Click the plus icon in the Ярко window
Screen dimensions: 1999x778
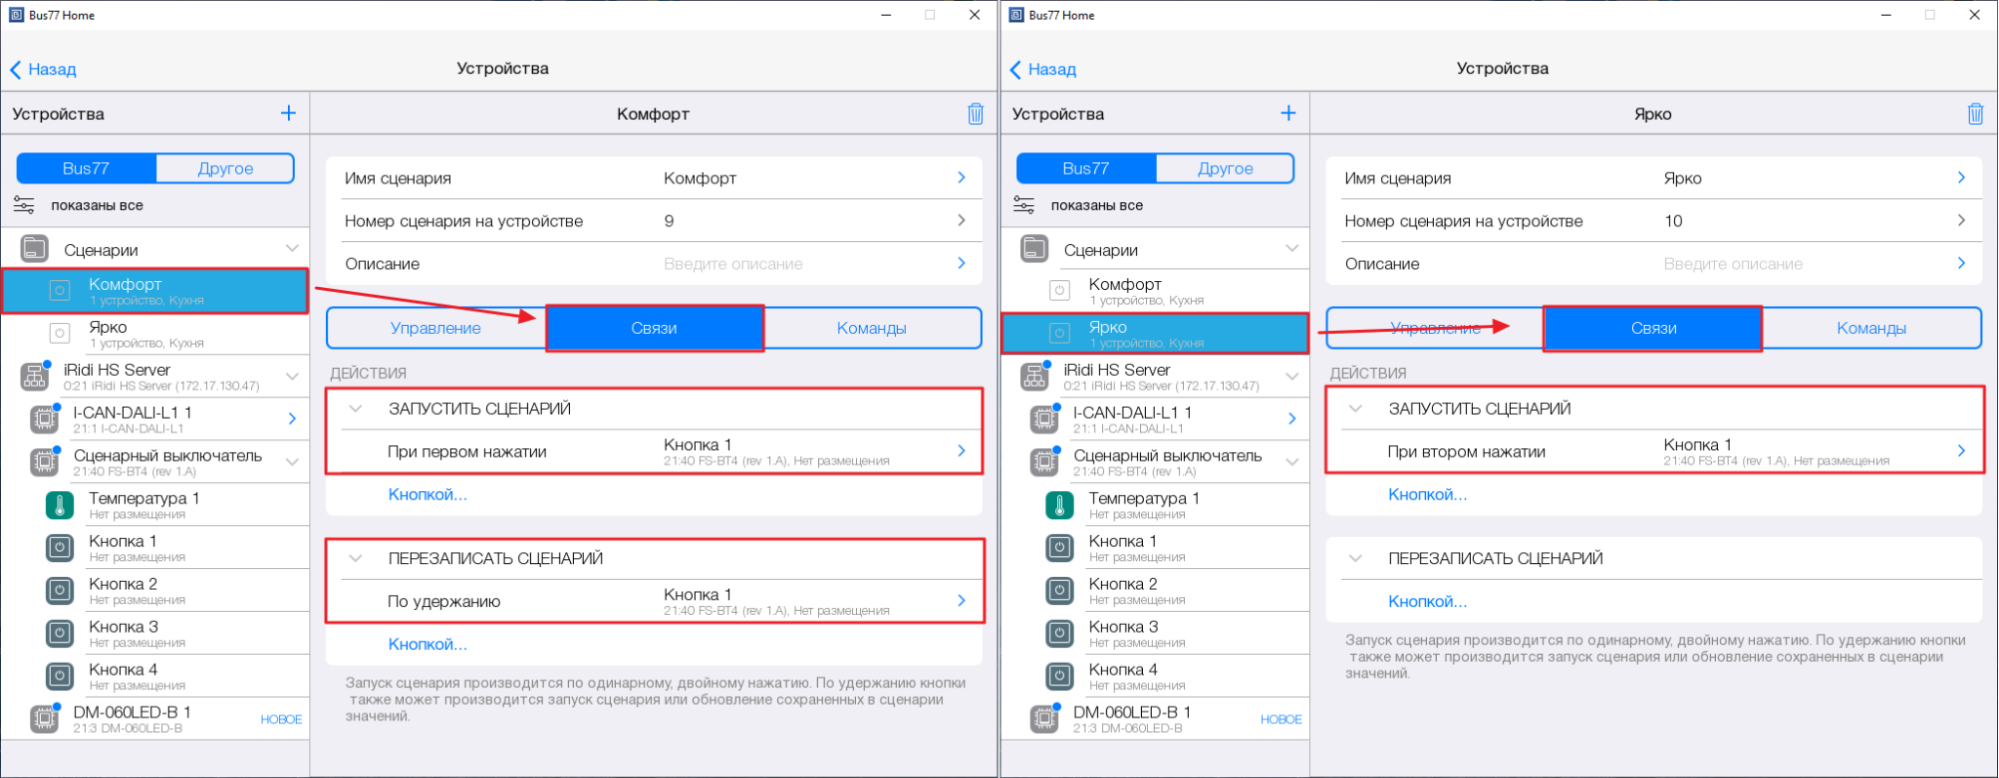click(x=1288, y=113)
